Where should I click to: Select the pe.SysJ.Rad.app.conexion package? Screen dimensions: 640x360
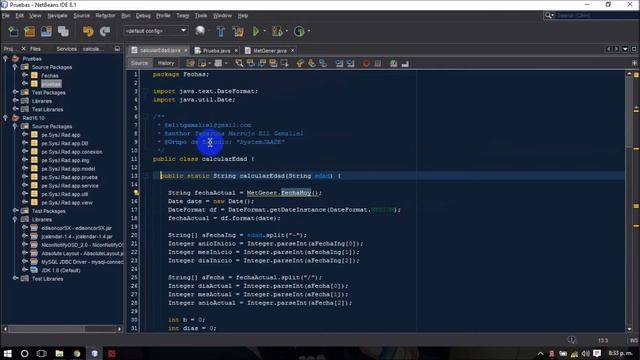click(72, 152)
